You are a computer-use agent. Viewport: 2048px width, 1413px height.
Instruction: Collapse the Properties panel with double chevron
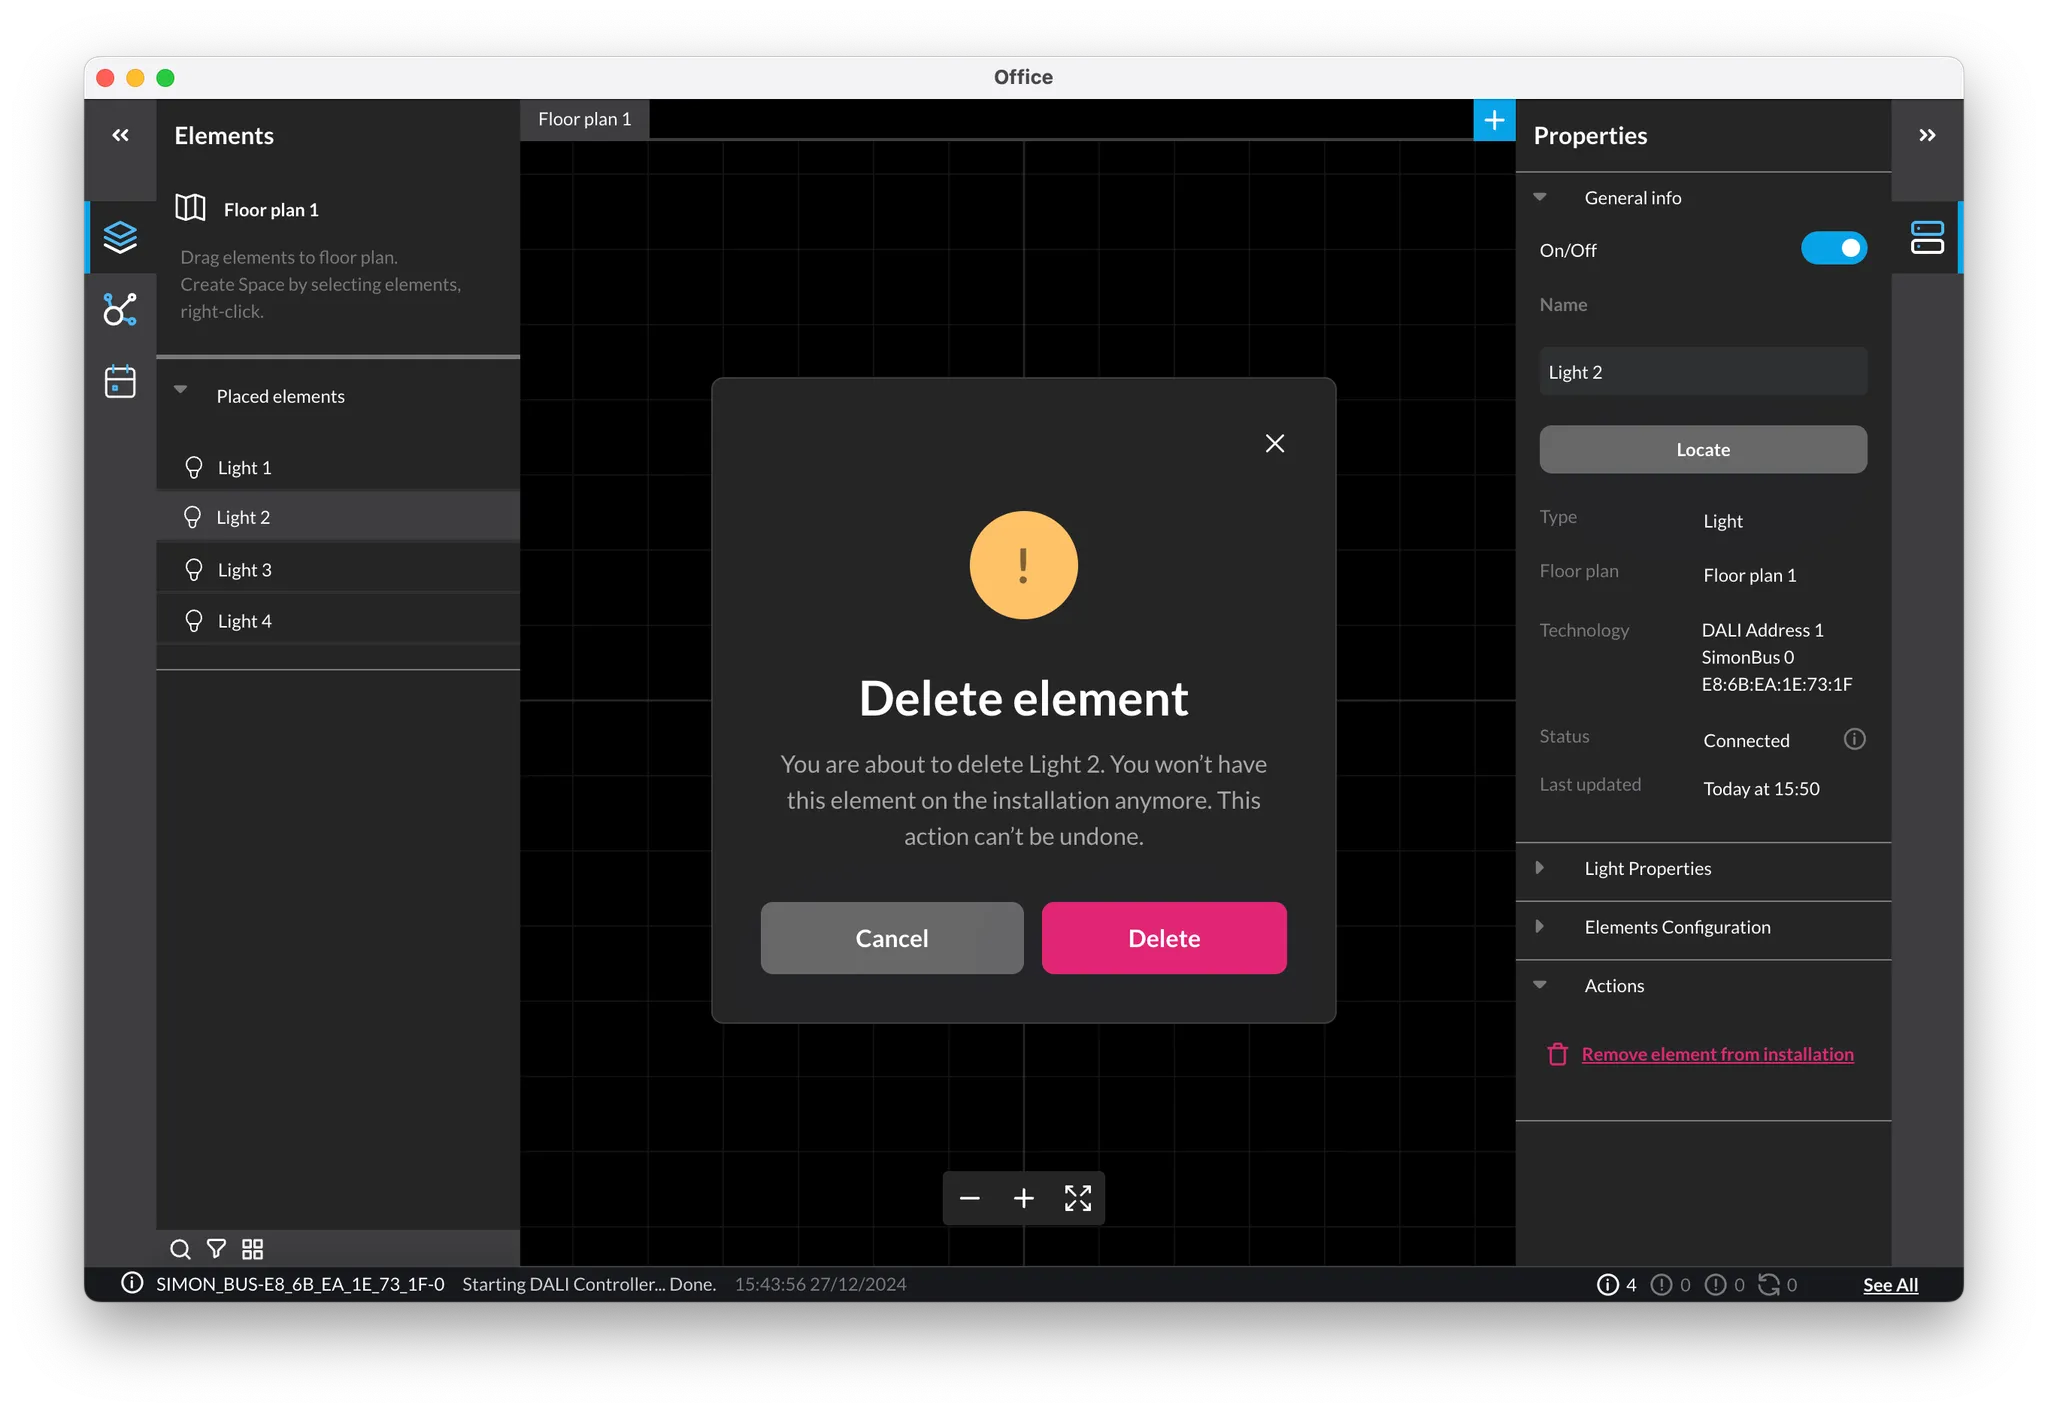(1927, 135)
